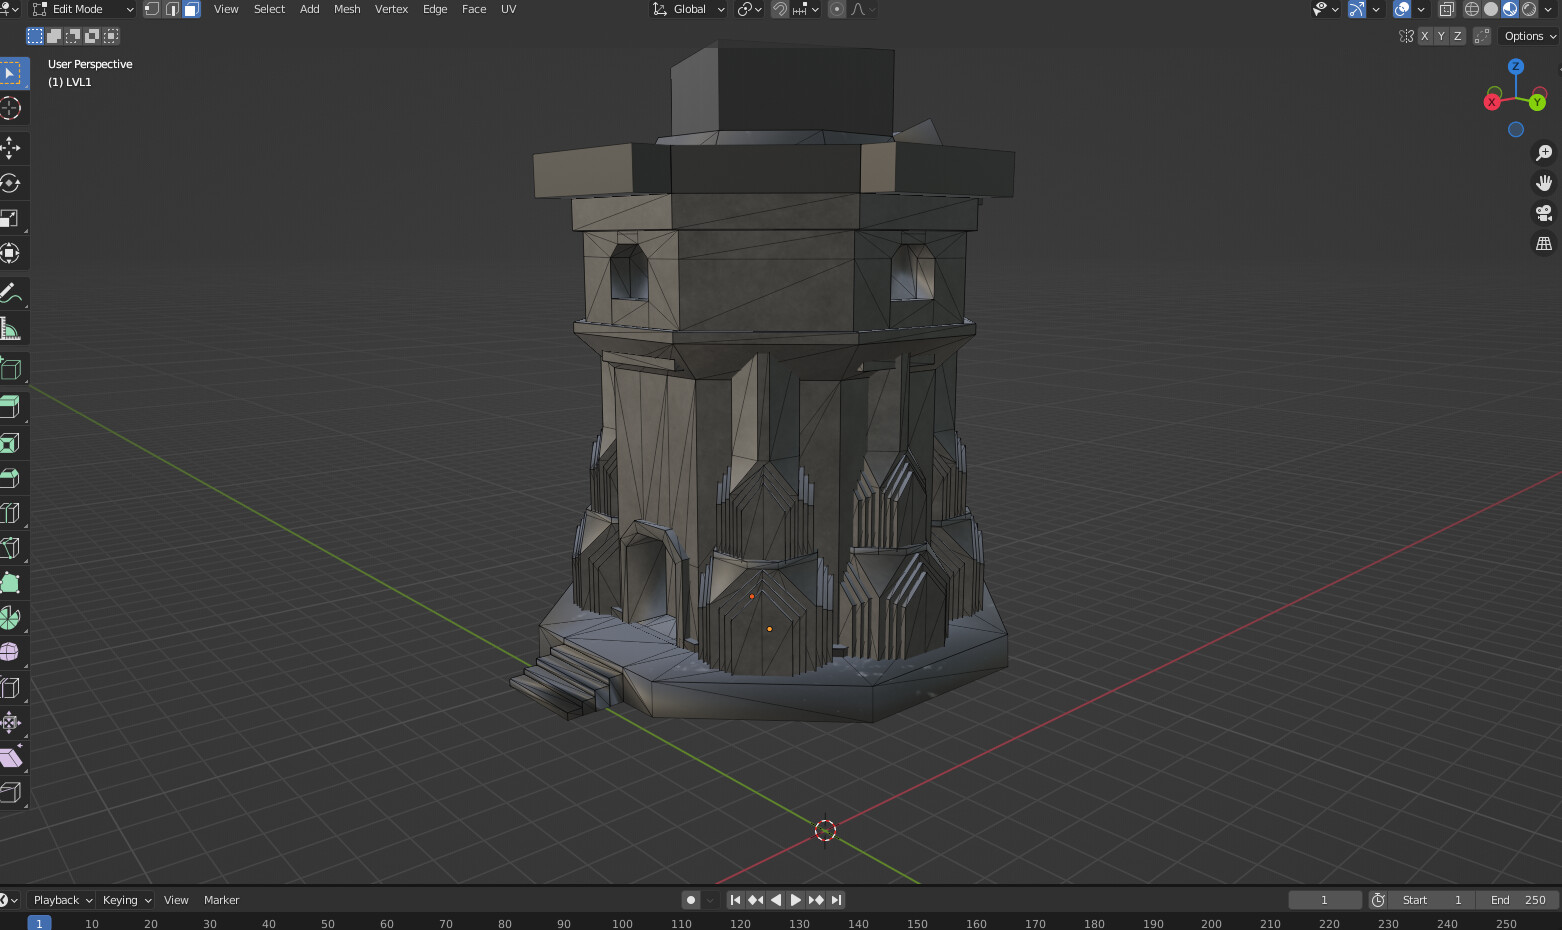Switch to face select mode
The image size is (1562, 930).
click(x=191, y=9)
